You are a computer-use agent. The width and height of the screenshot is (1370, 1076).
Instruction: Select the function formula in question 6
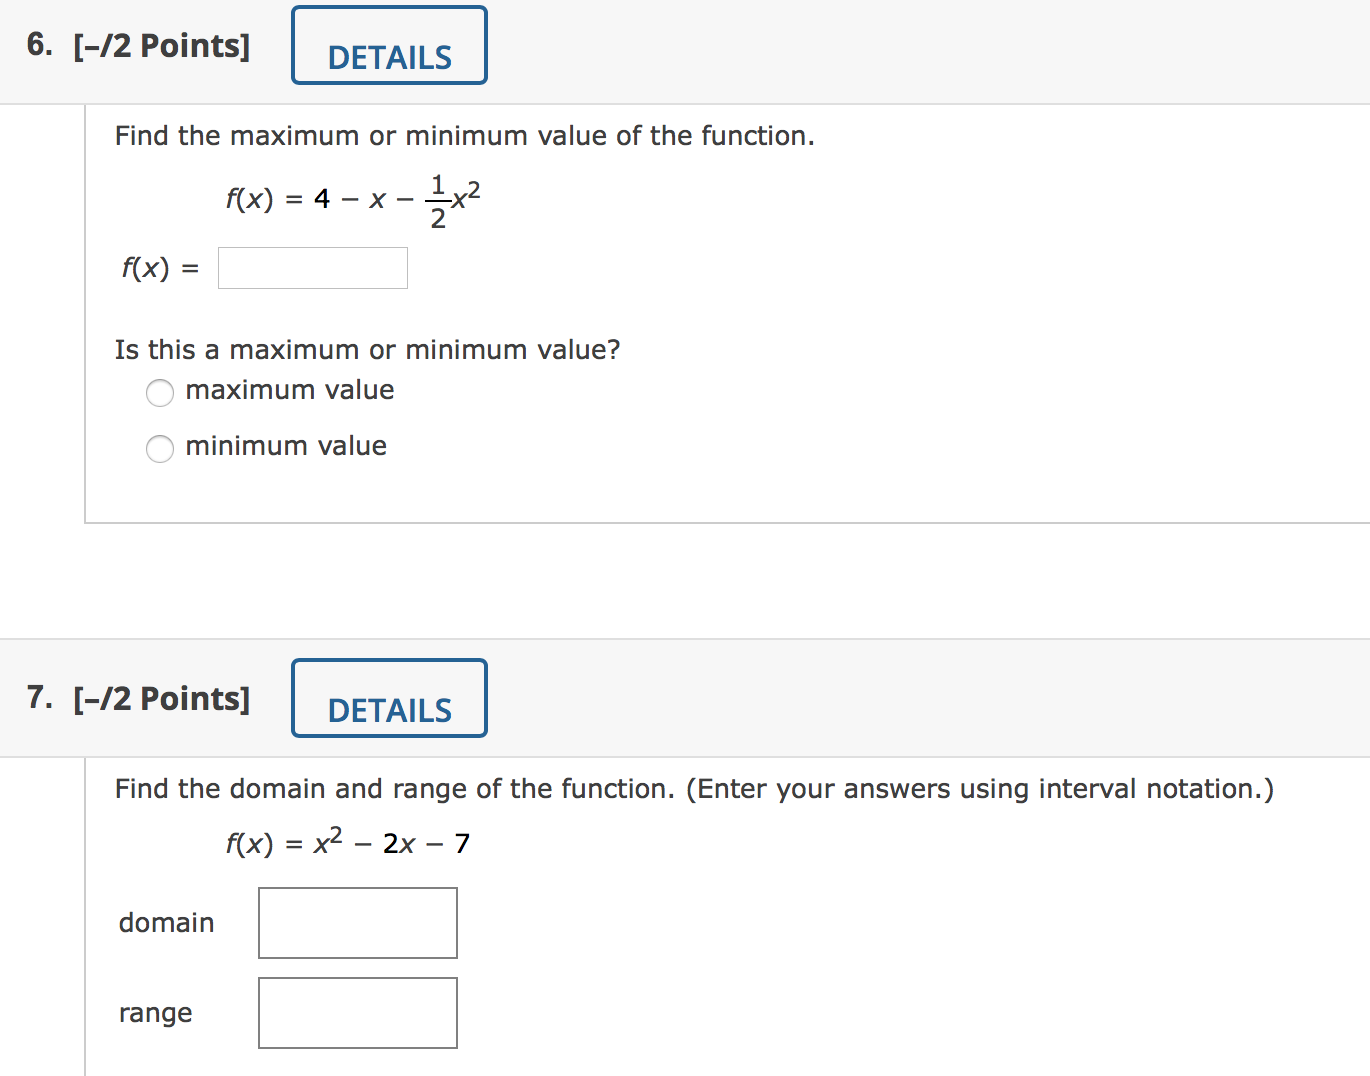pos(352,196)
